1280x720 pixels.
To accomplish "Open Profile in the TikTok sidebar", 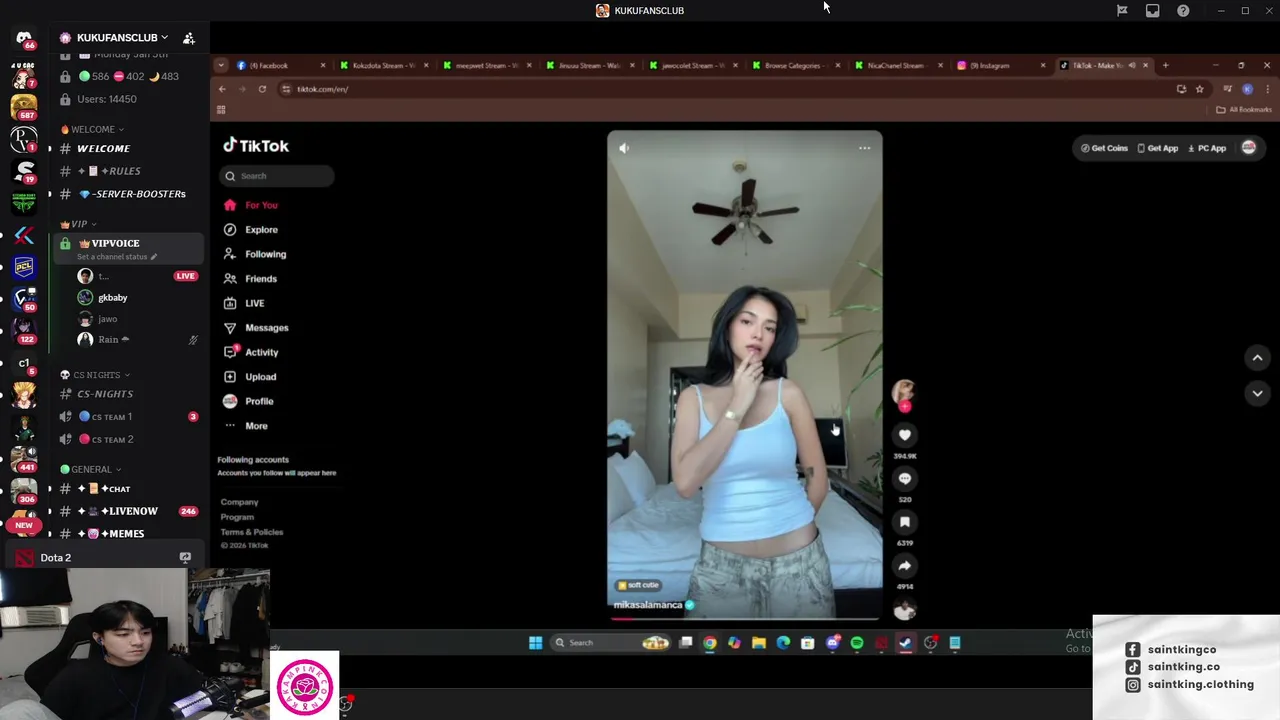I will 249,401.
